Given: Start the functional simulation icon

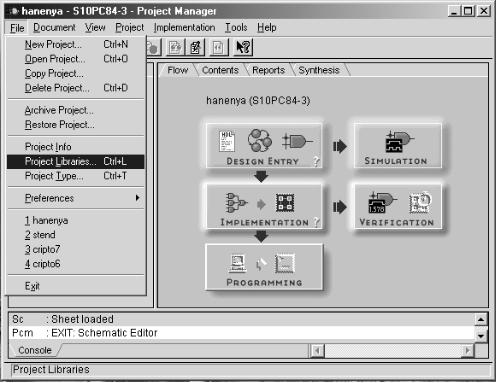Looking at the screenshot, I should point(399,142).
